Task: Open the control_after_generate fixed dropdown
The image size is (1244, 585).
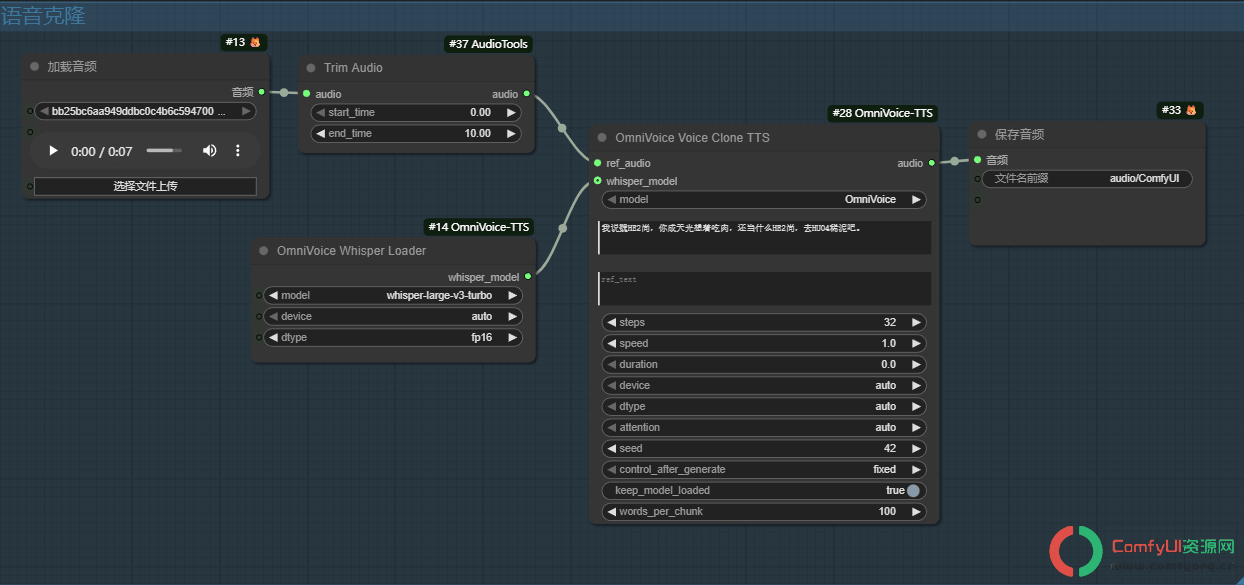Action: pos(764,469)
